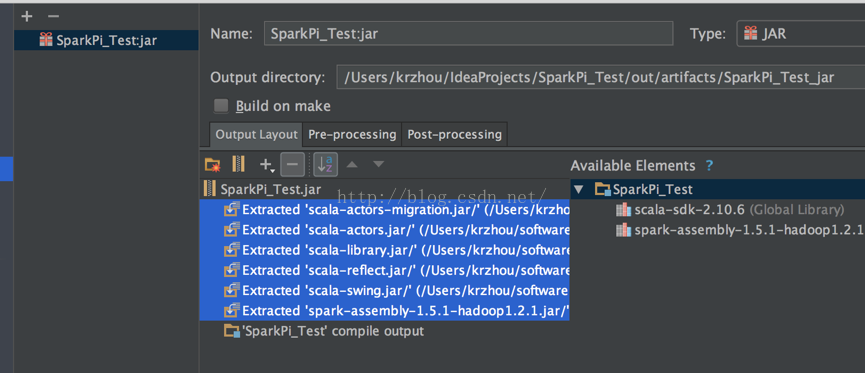Click the add artifact plus icon
Image resolution: width=865 pixels, height=373 pixels.
tap(26, 17)
